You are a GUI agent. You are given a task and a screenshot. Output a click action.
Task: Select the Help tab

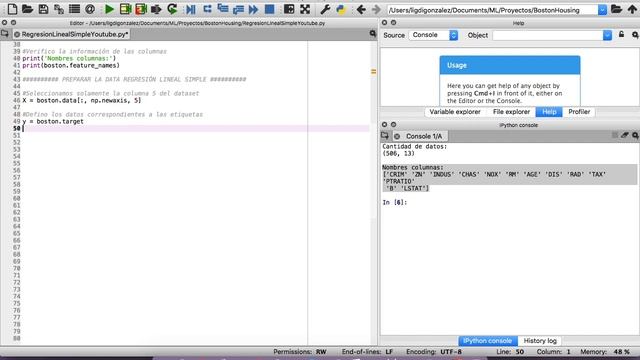549,111
